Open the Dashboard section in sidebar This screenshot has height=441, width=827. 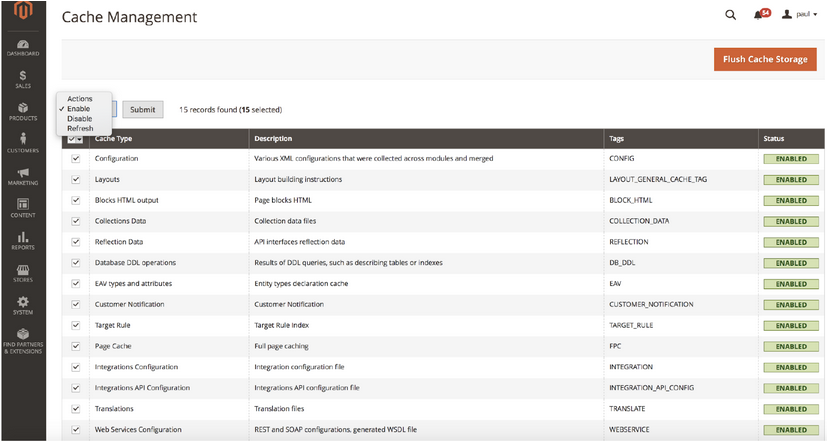(23, 47)
